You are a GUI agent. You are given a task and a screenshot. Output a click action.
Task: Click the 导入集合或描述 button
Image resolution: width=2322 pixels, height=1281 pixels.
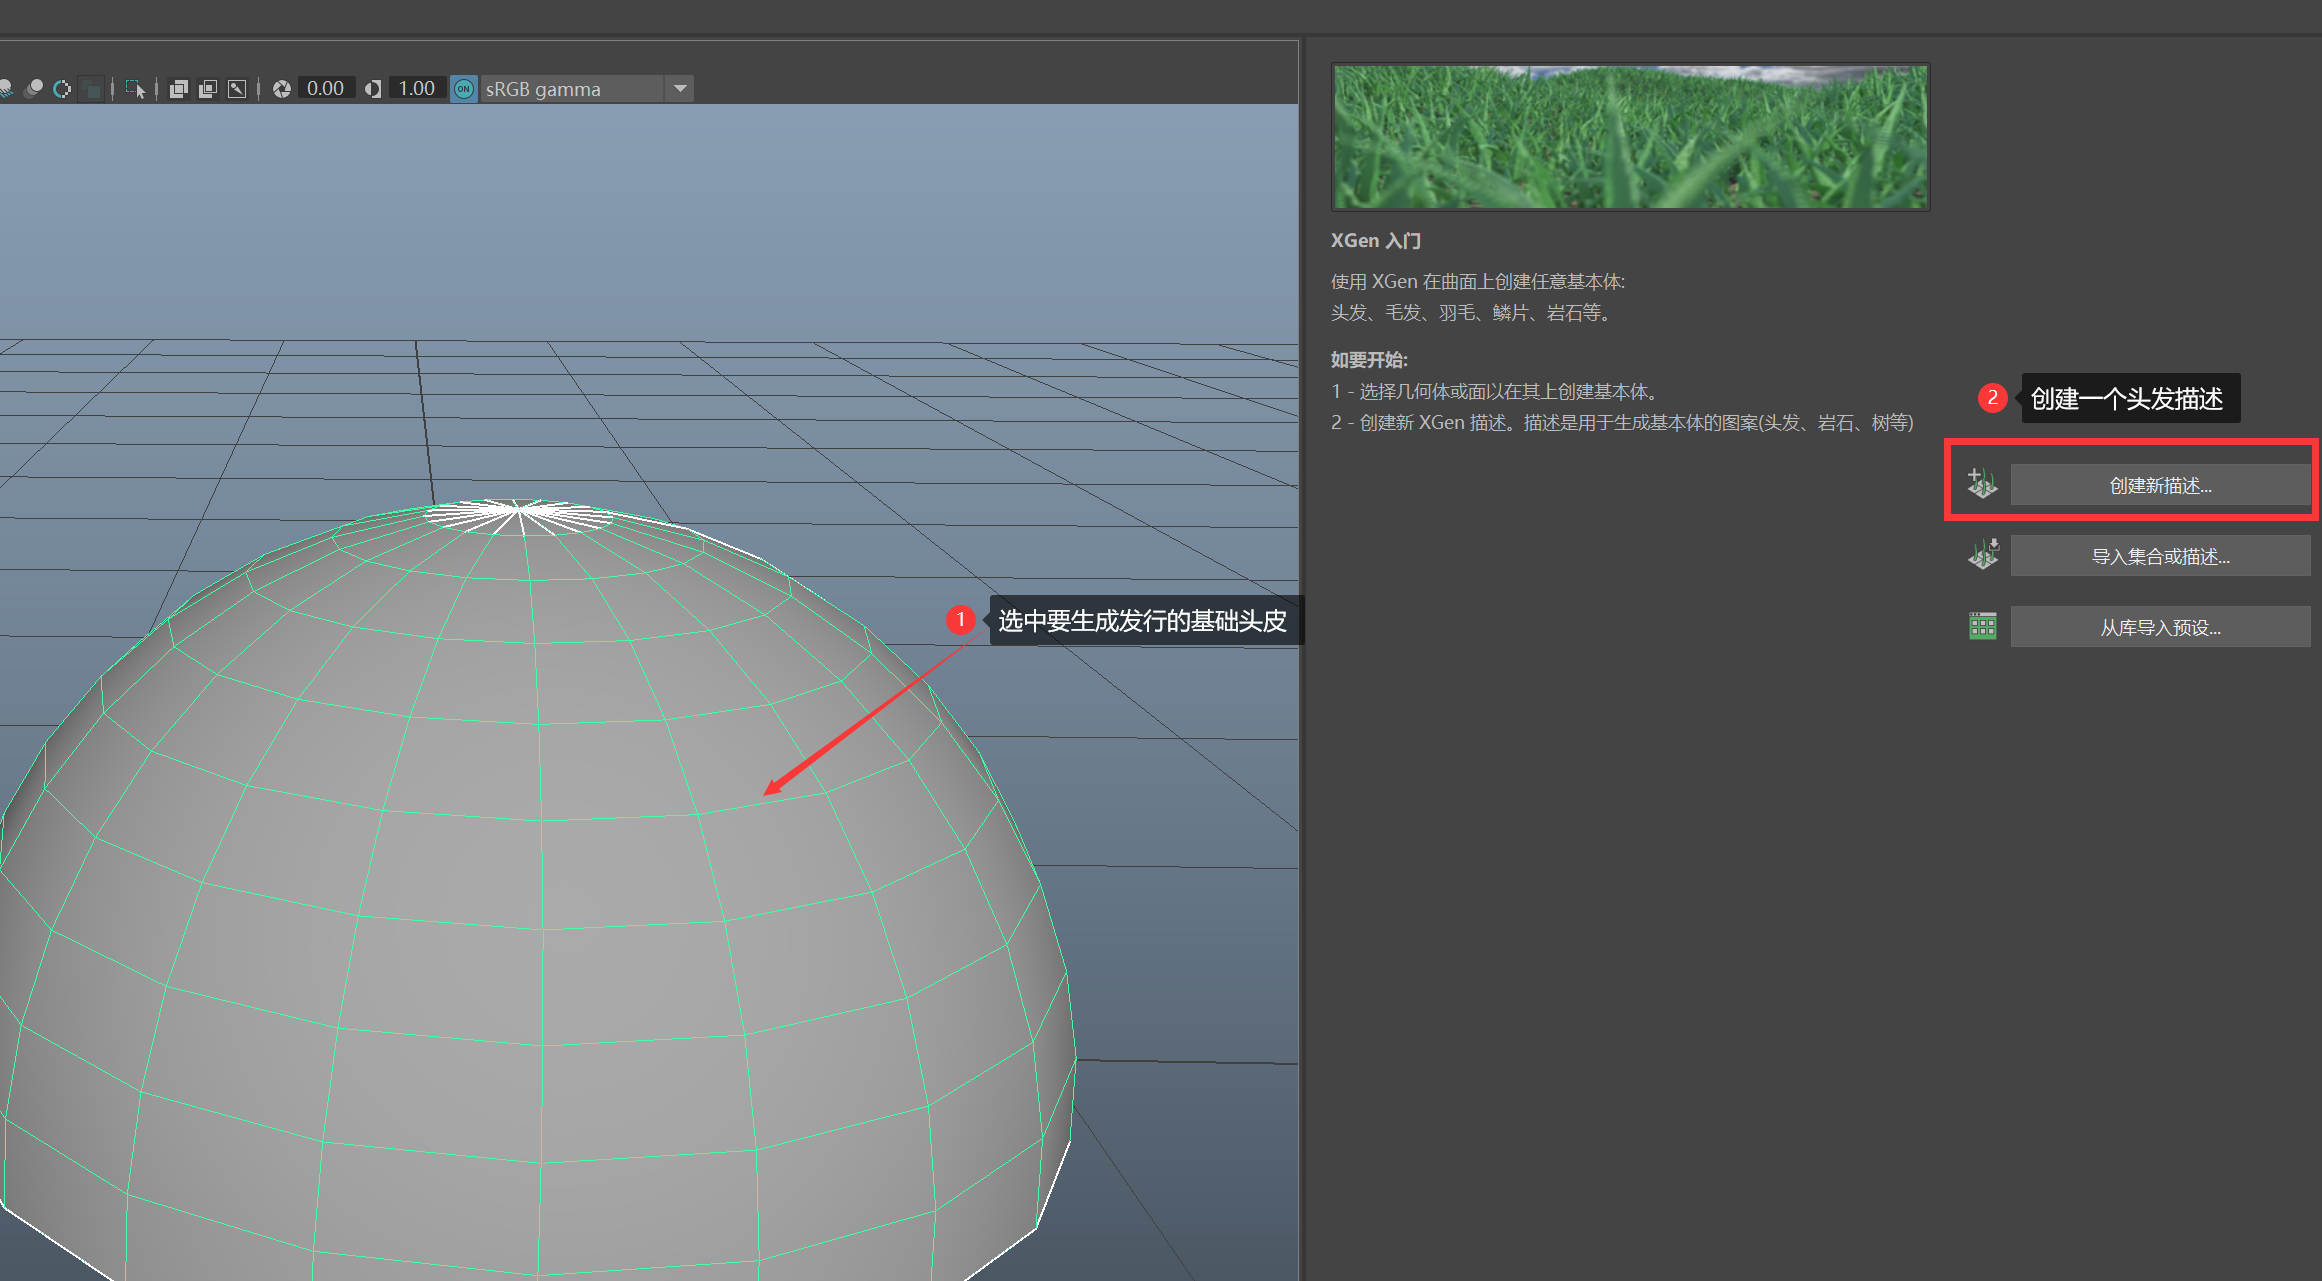(x=2160, y=556)
